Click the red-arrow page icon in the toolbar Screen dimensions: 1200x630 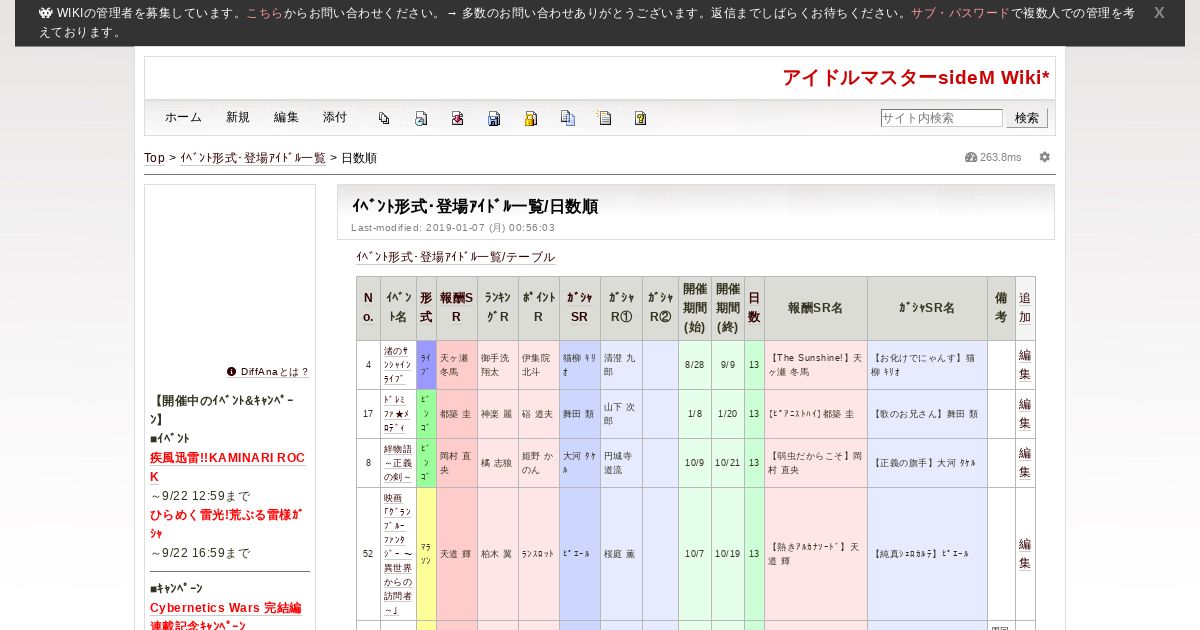457,118
